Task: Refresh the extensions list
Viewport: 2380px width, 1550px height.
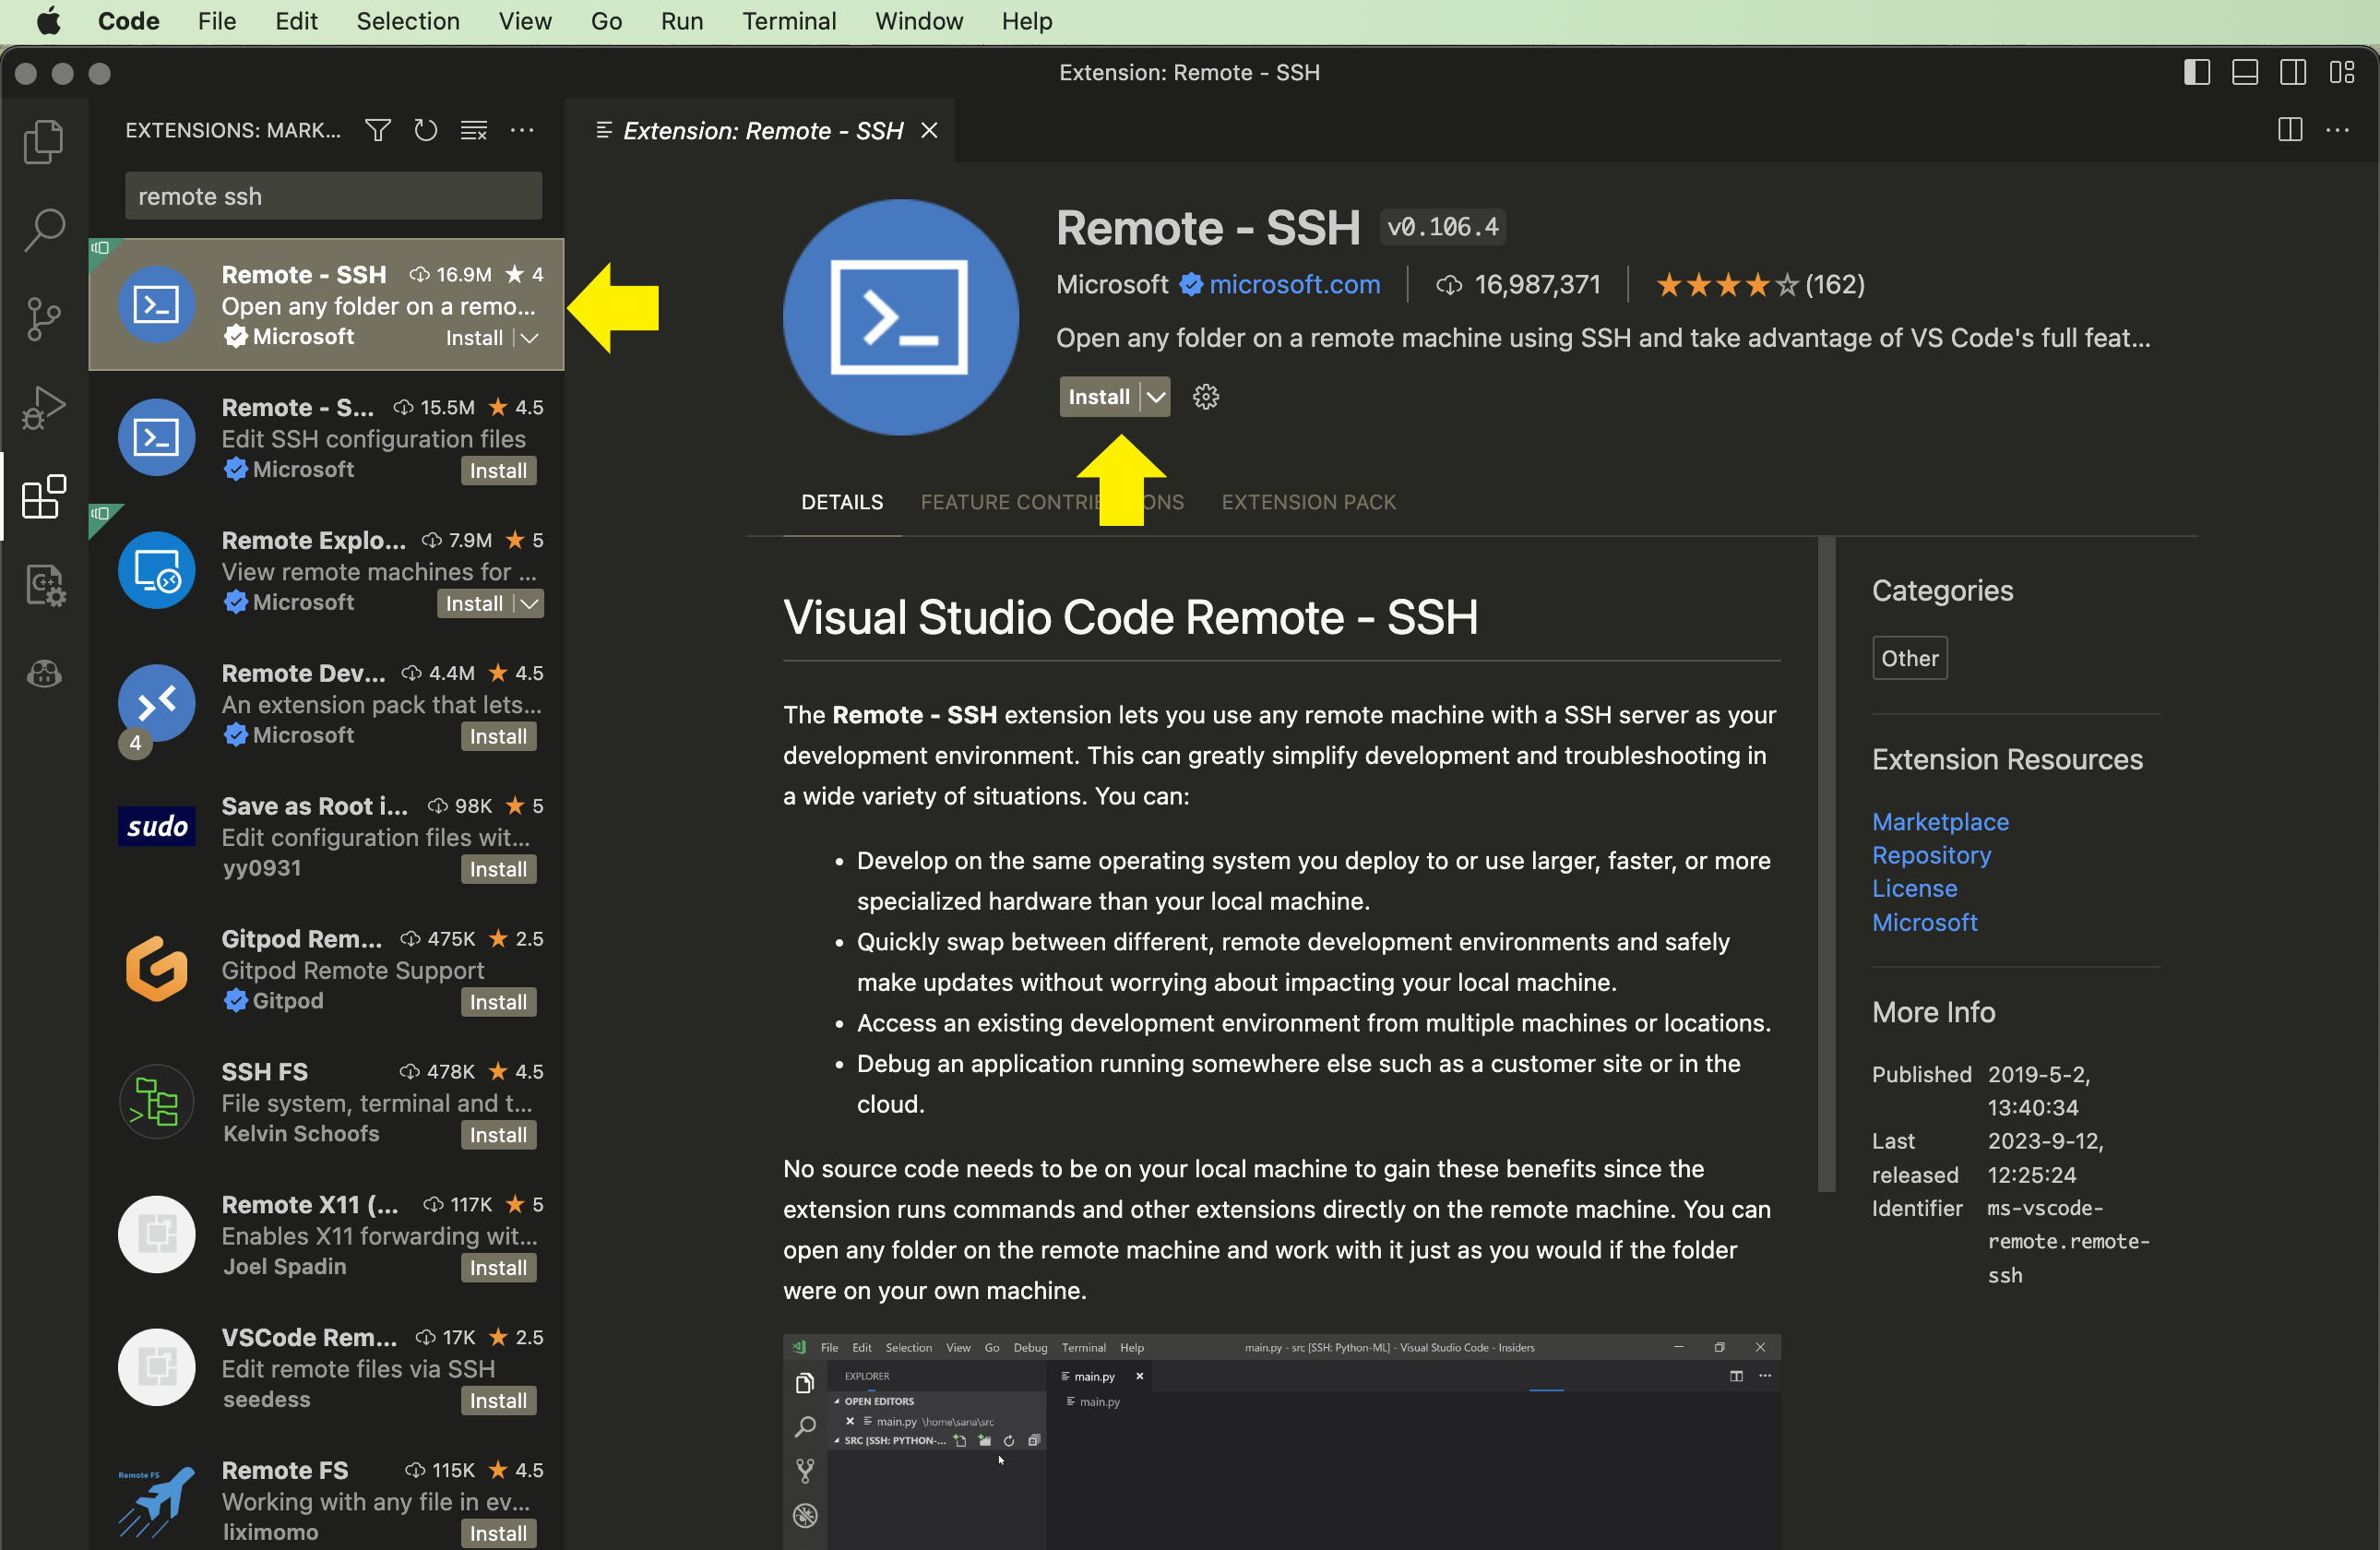Action: (x=426, y=131)
